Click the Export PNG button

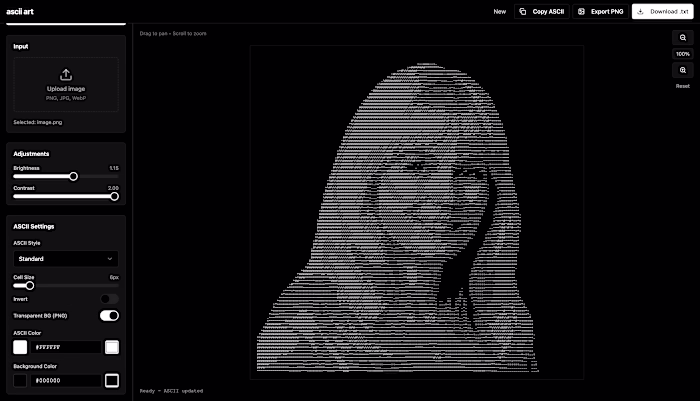[601, 12]
